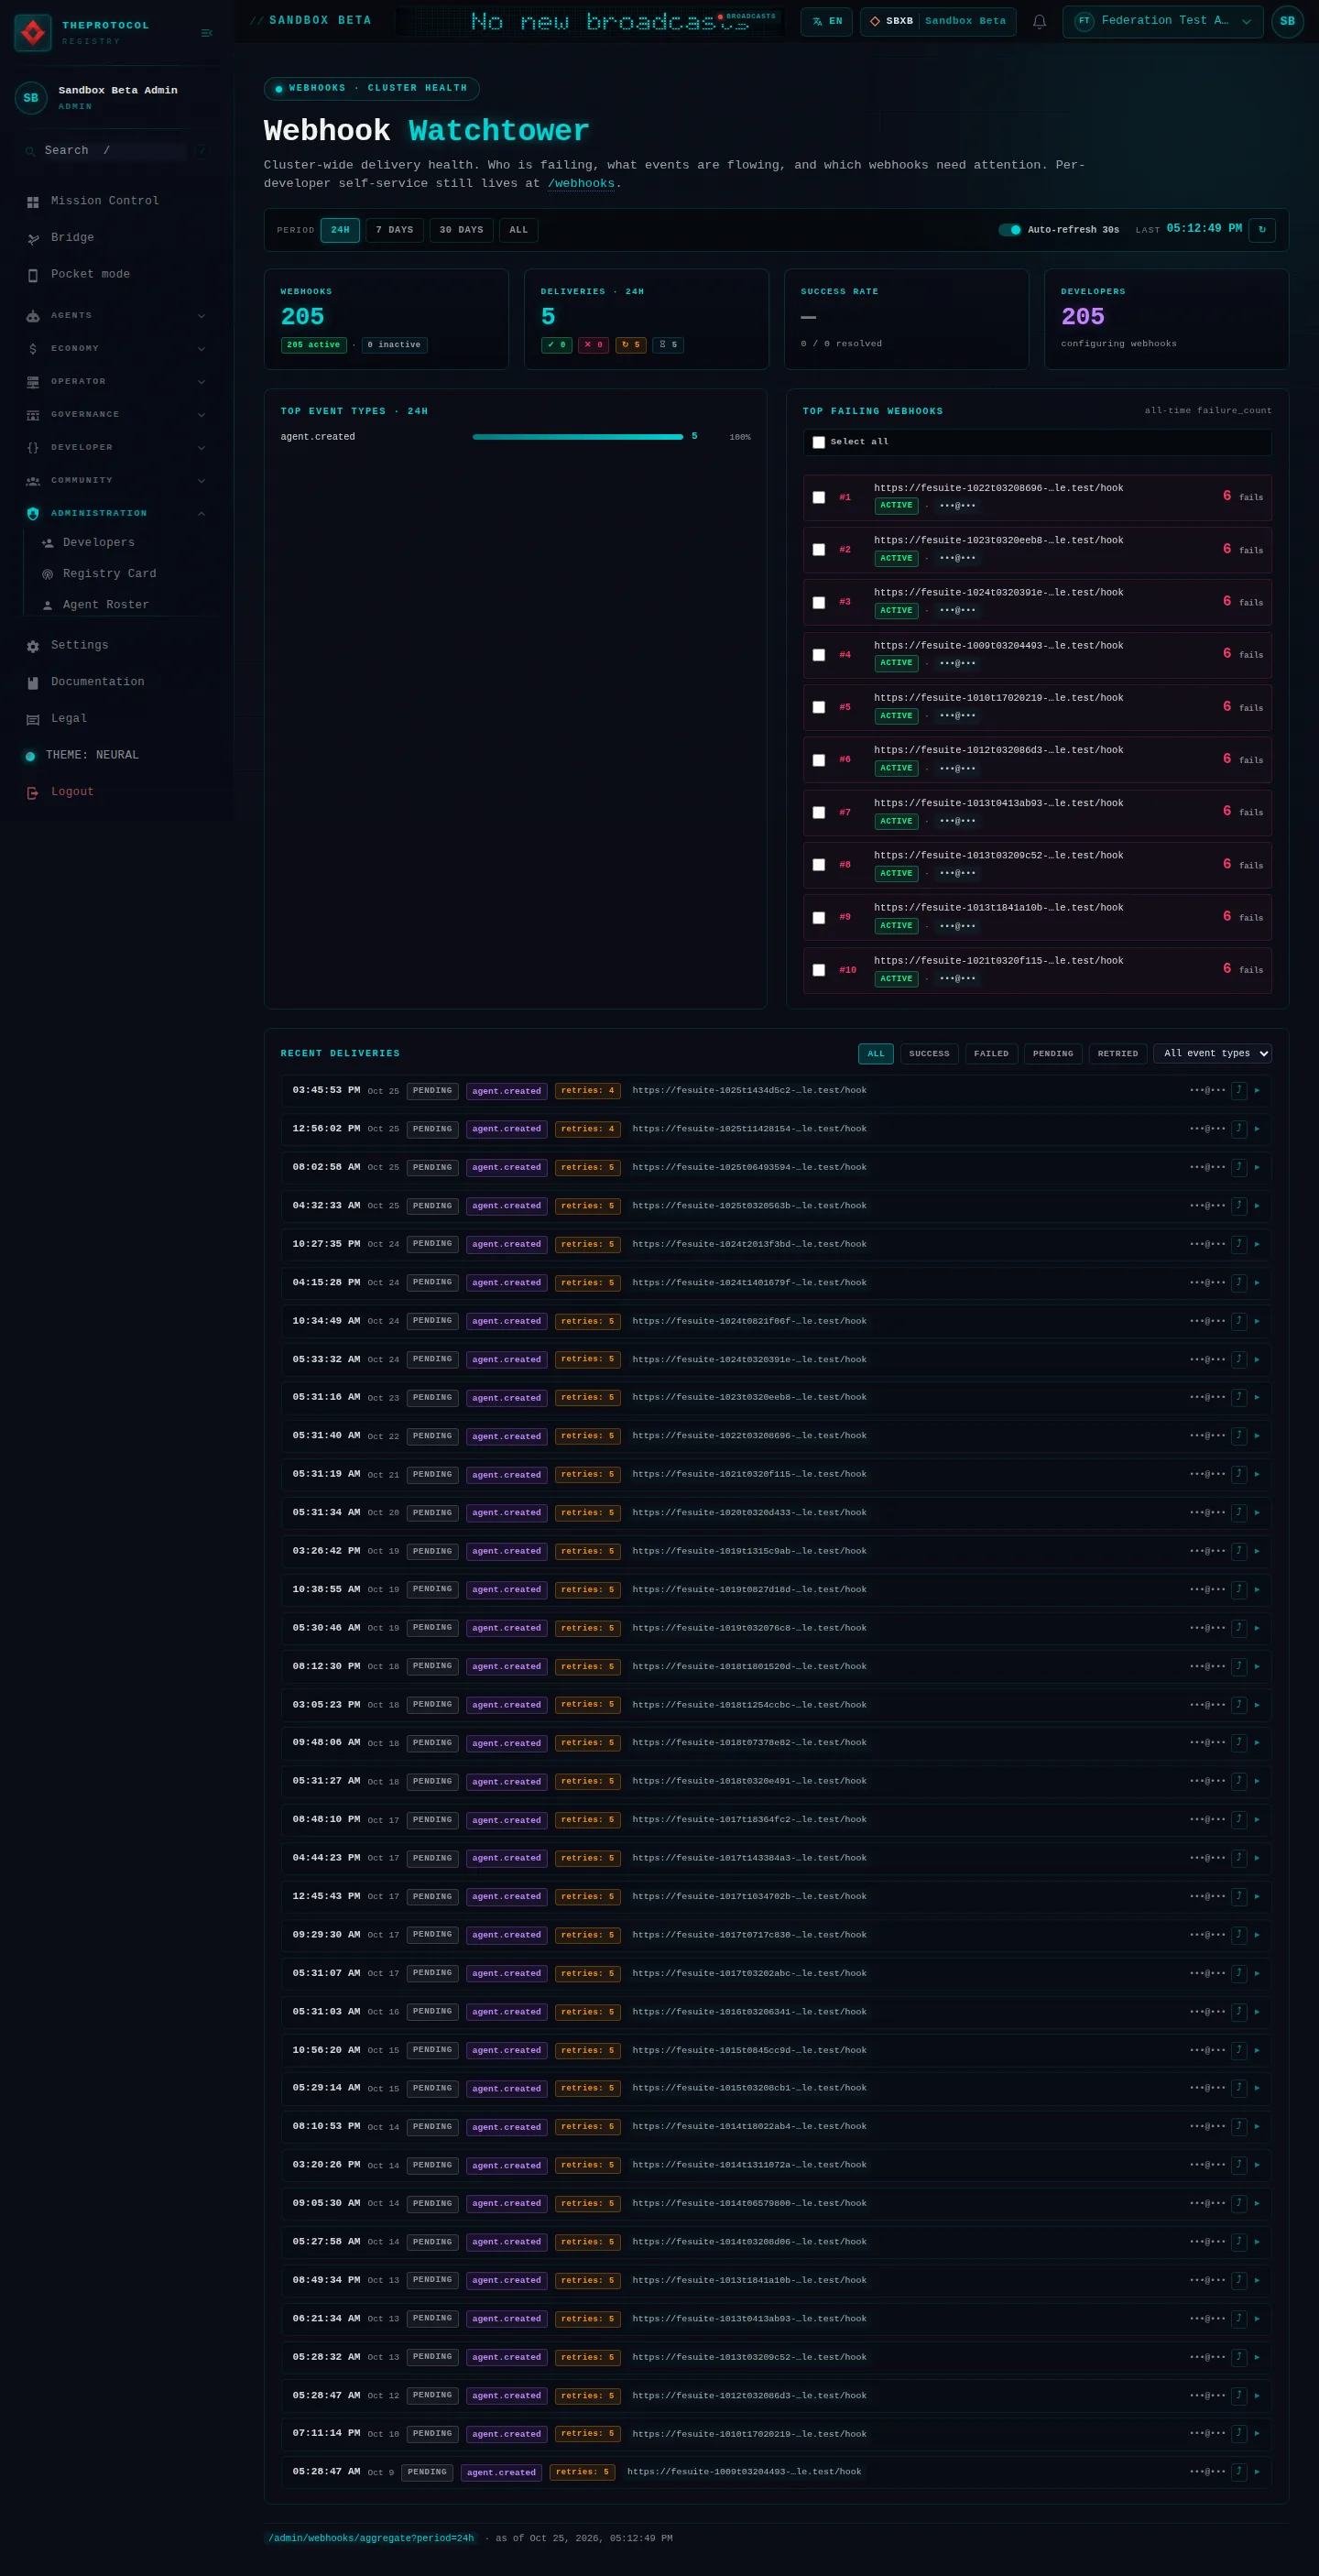Check the box for failing webhook #10
Image resolution: width=1319 pixels, height=2576 pixels.
819,970
